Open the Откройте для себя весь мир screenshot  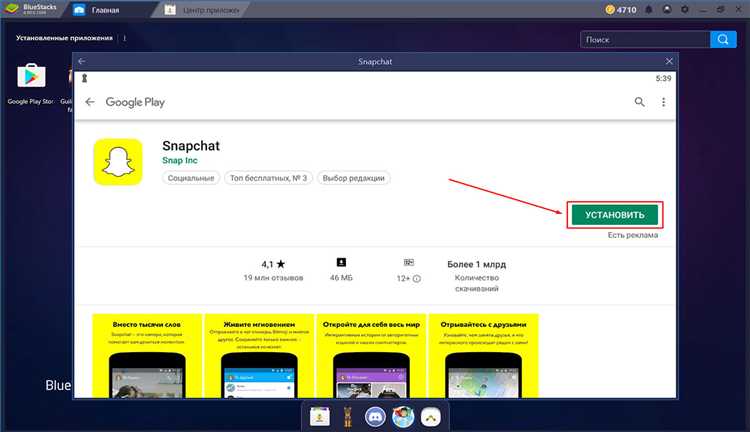371,355
